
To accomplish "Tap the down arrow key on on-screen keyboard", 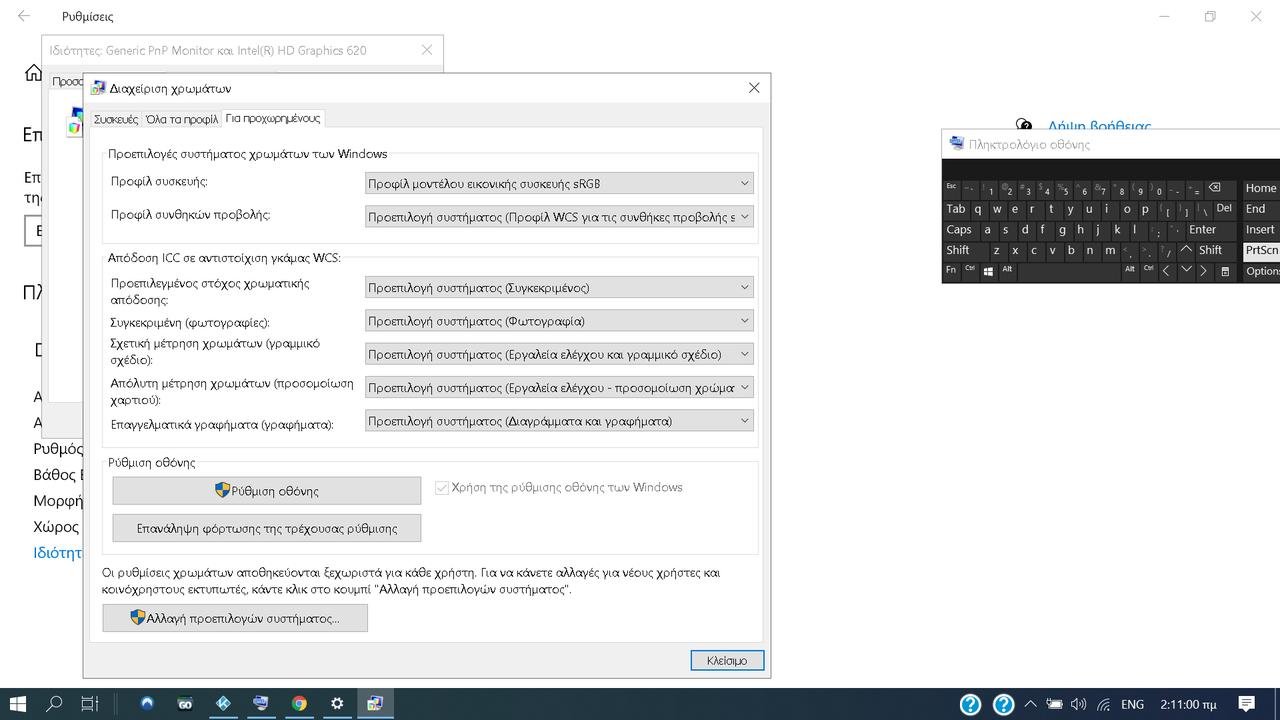I will (1186, 271).
